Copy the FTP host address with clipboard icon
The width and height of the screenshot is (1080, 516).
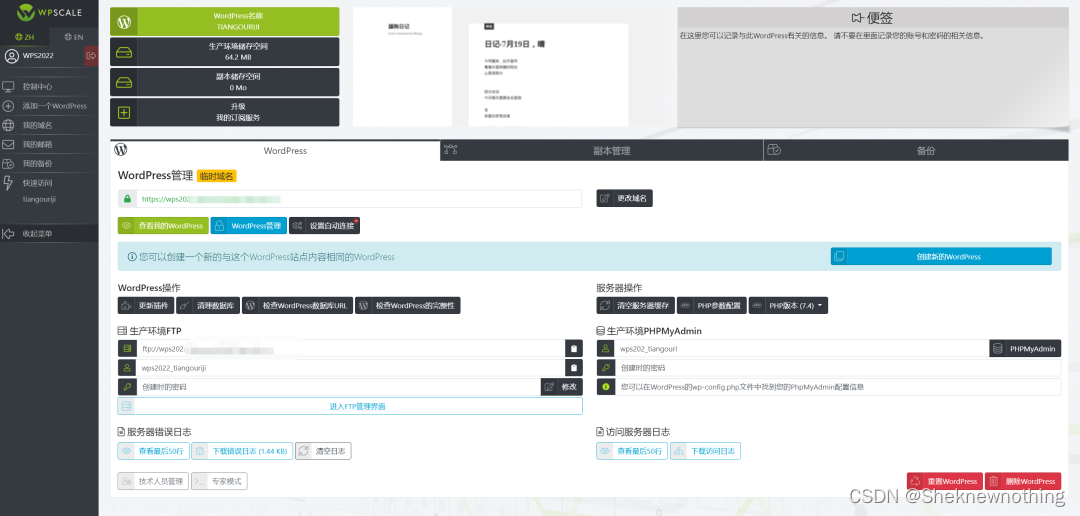pyautogui.click(x=574, y=349)
